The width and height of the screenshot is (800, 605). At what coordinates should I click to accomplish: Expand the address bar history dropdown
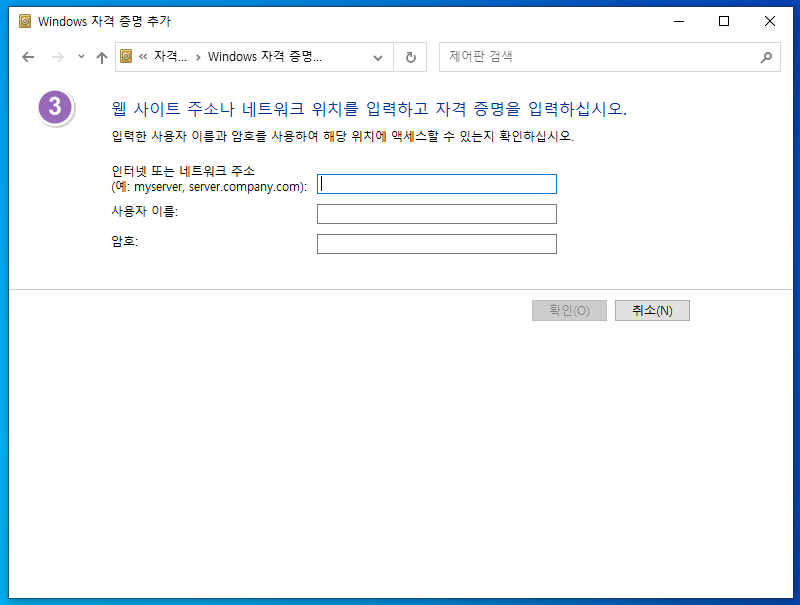pos(378,57)
